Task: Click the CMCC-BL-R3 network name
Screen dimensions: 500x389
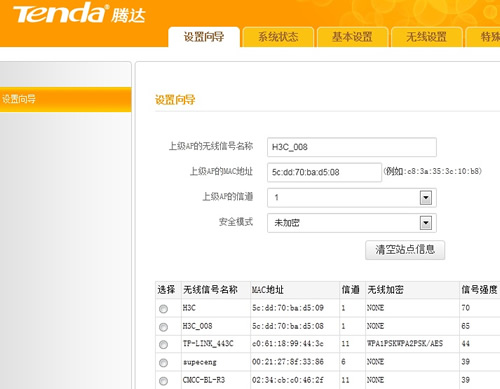Action: [204, 380]
